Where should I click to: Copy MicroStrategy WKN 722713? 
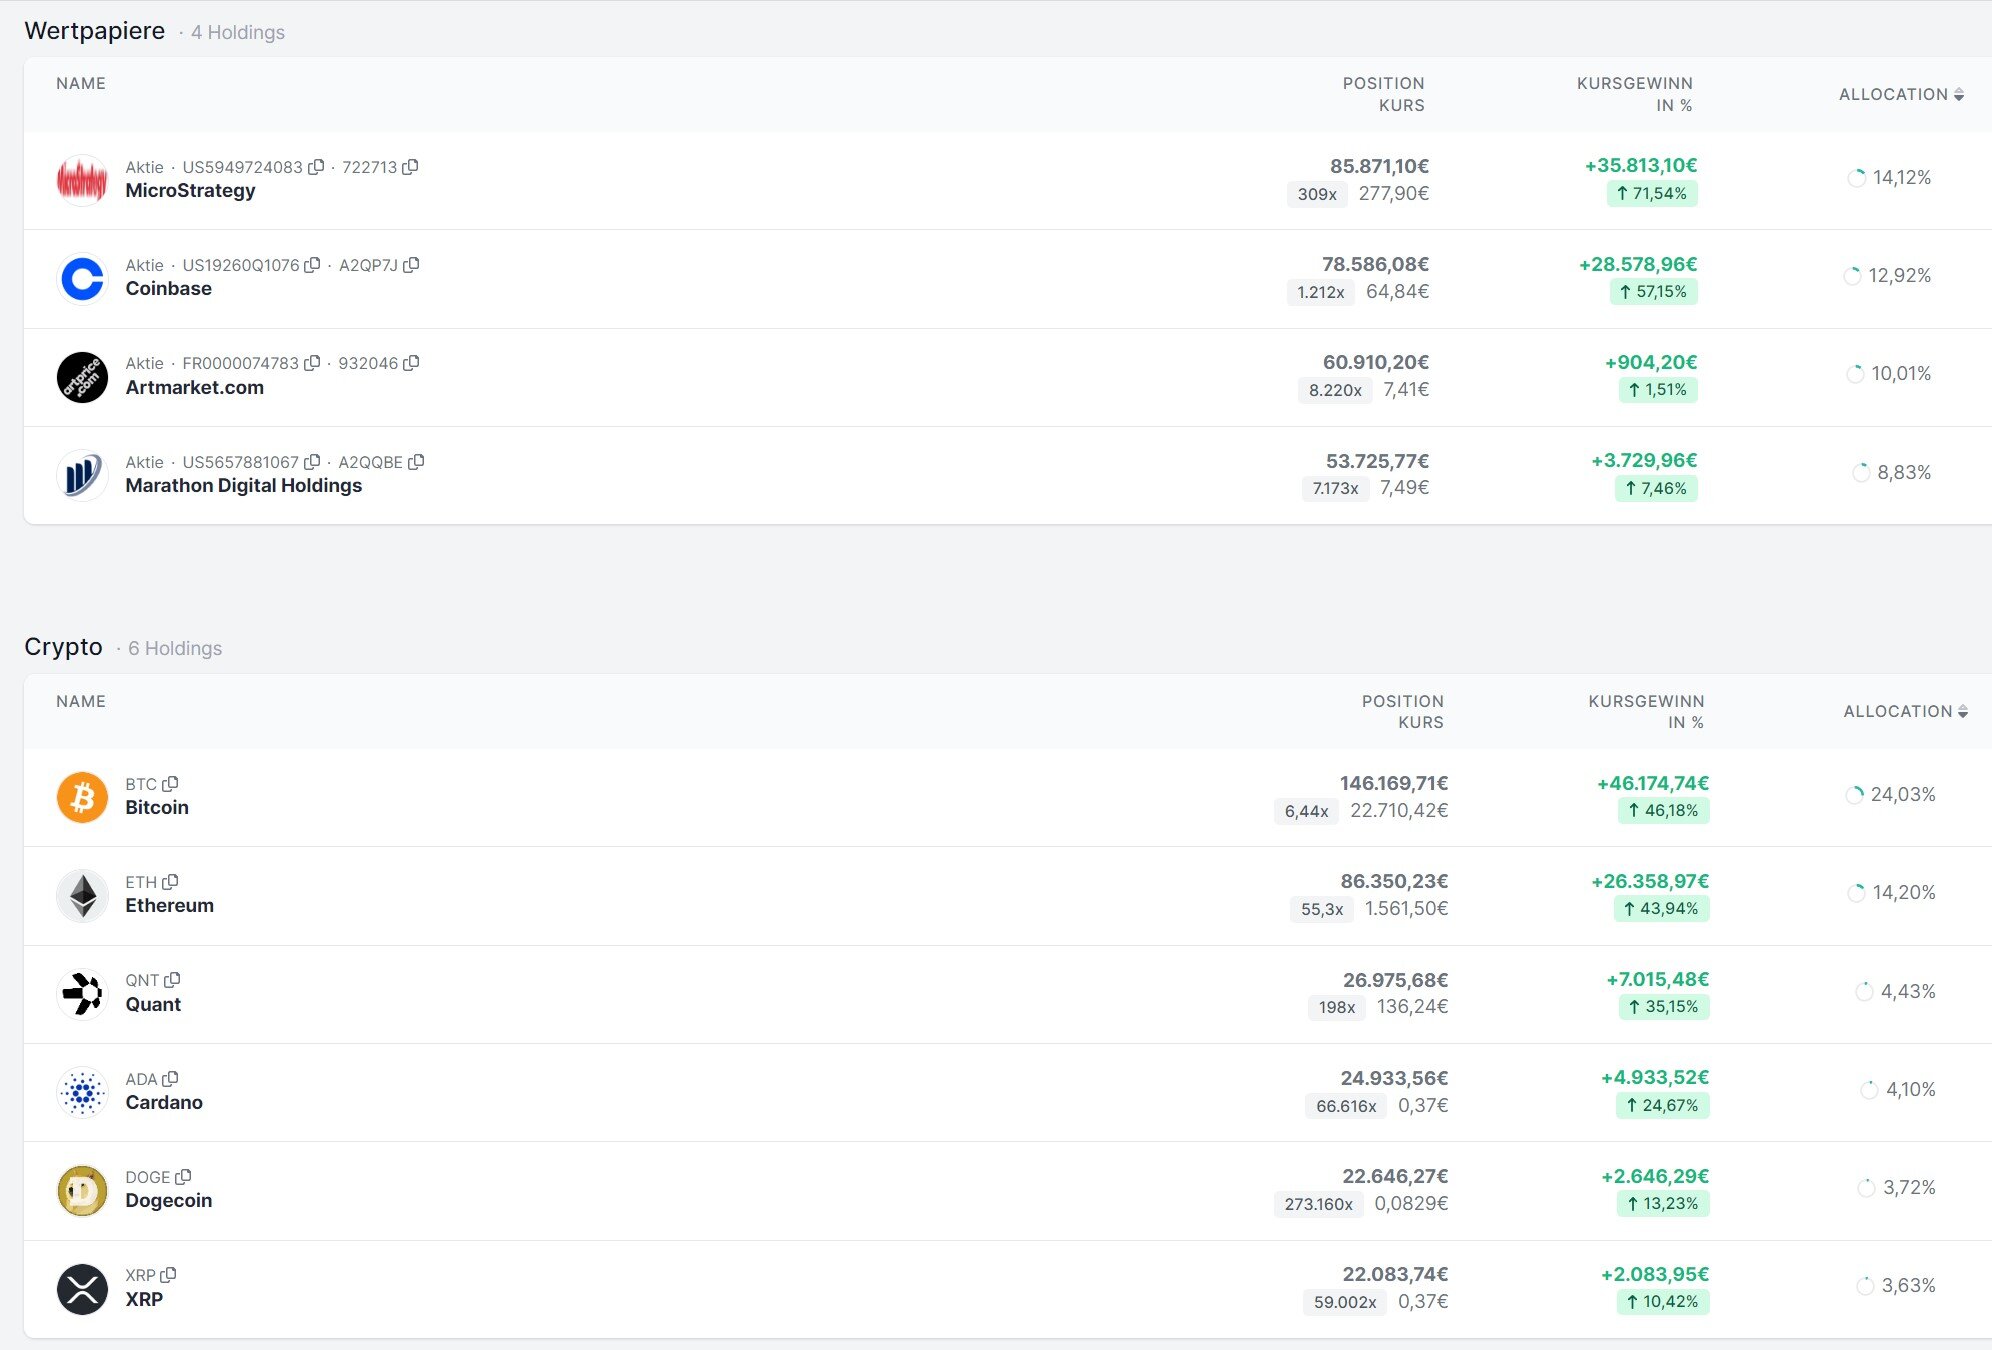pyautogui.click(x=410, y=167)
